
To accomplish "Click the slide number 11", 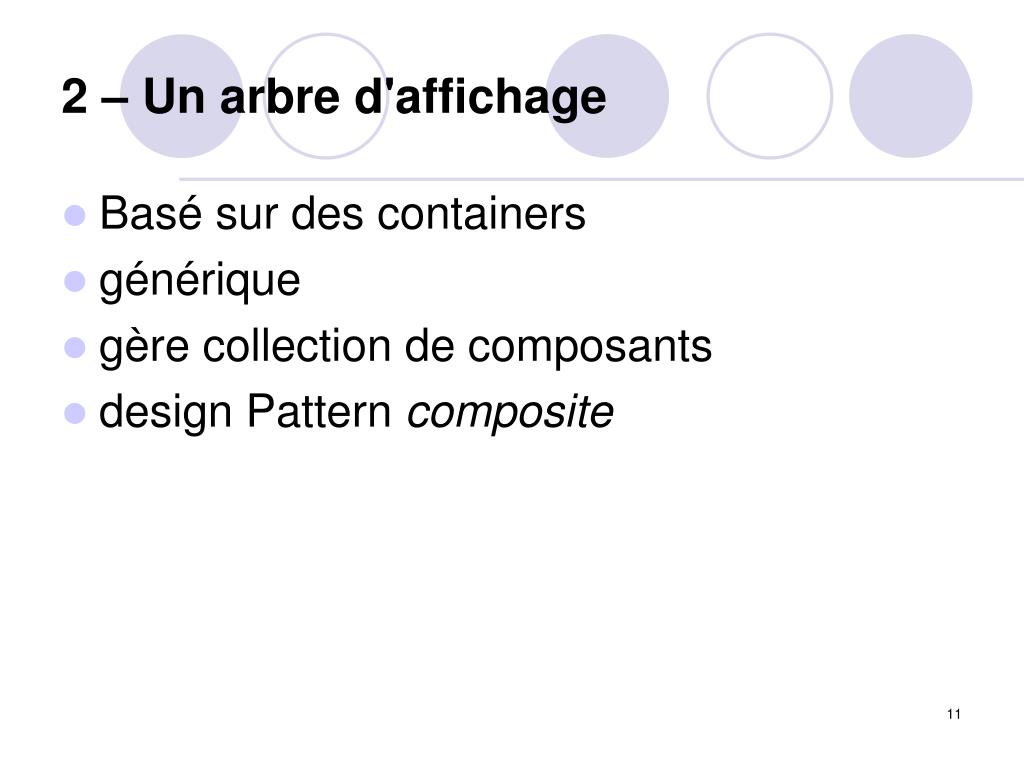I will [x=953, y=714].
